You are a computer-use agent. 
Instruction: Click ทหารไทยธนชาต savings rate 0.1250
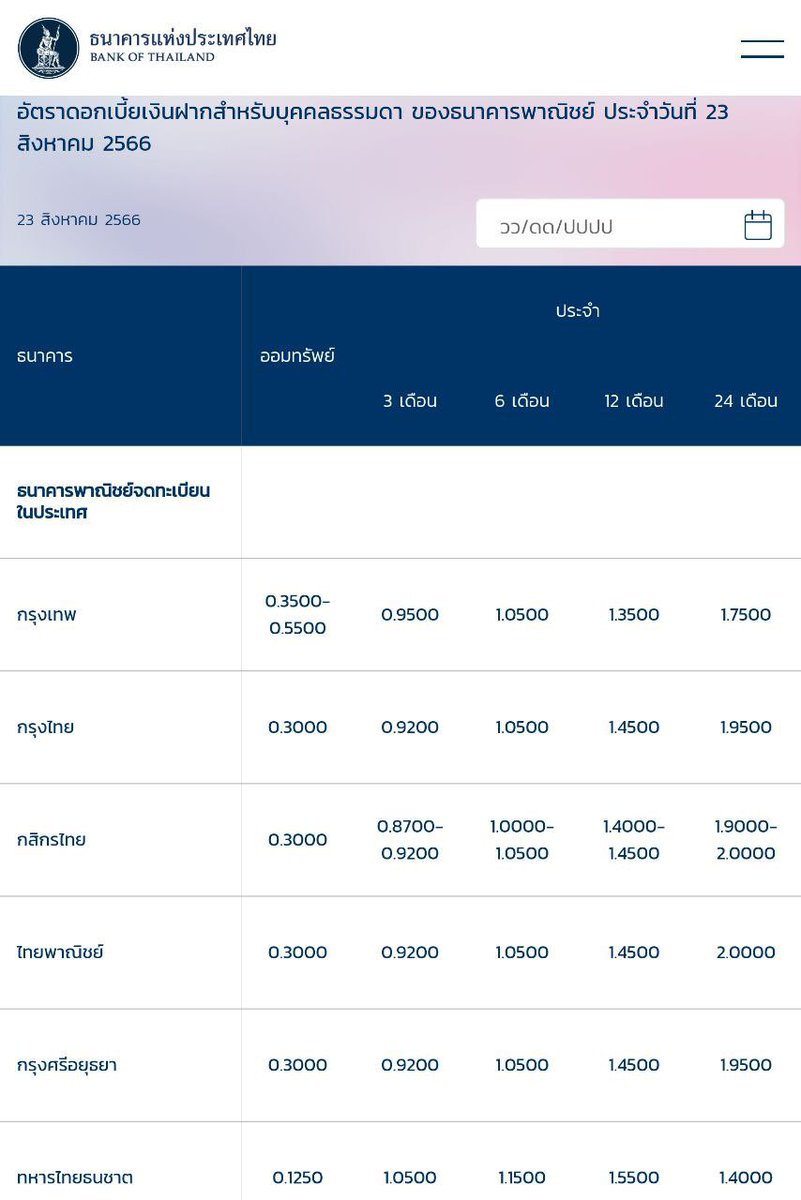tap(298, 1178)
